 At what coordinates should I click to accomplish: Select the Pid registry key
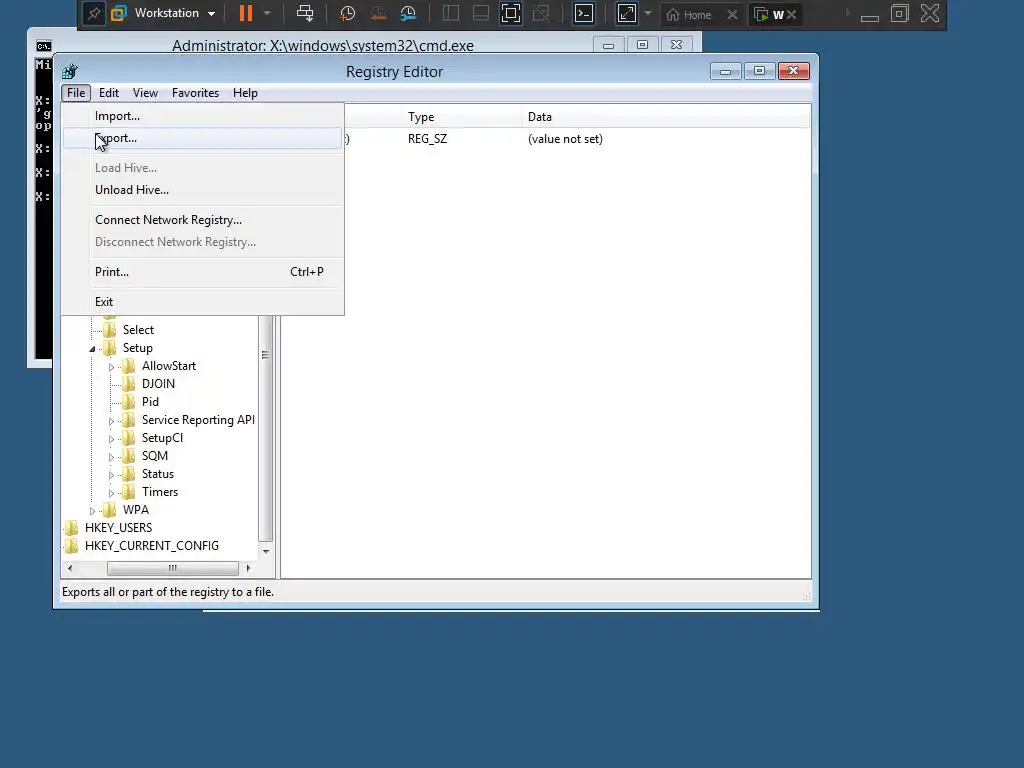click(x=150, y=402)
